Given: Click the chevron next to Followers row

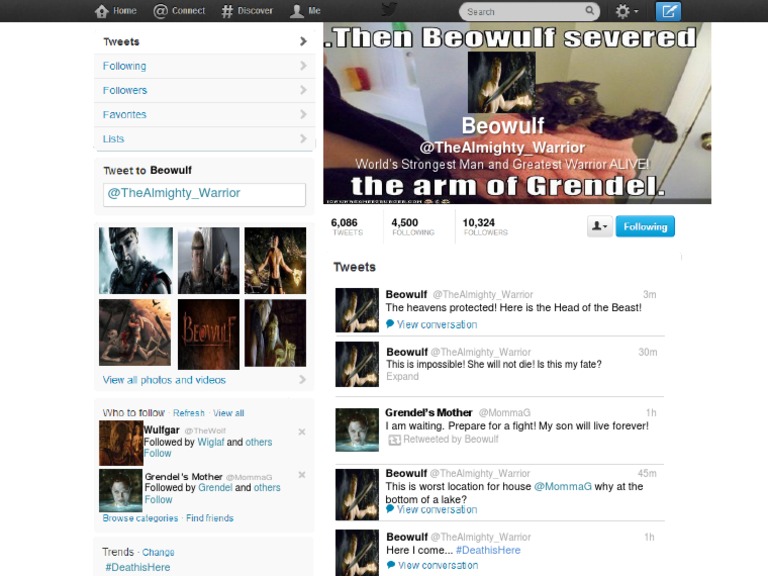Looking at the screenshot, I should coord(303,90).
